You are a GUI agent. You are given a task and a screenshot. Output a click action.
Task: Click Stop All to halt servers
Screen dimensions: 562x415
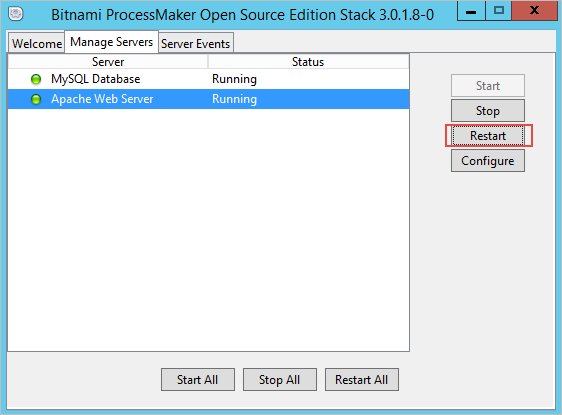point(280,380)
